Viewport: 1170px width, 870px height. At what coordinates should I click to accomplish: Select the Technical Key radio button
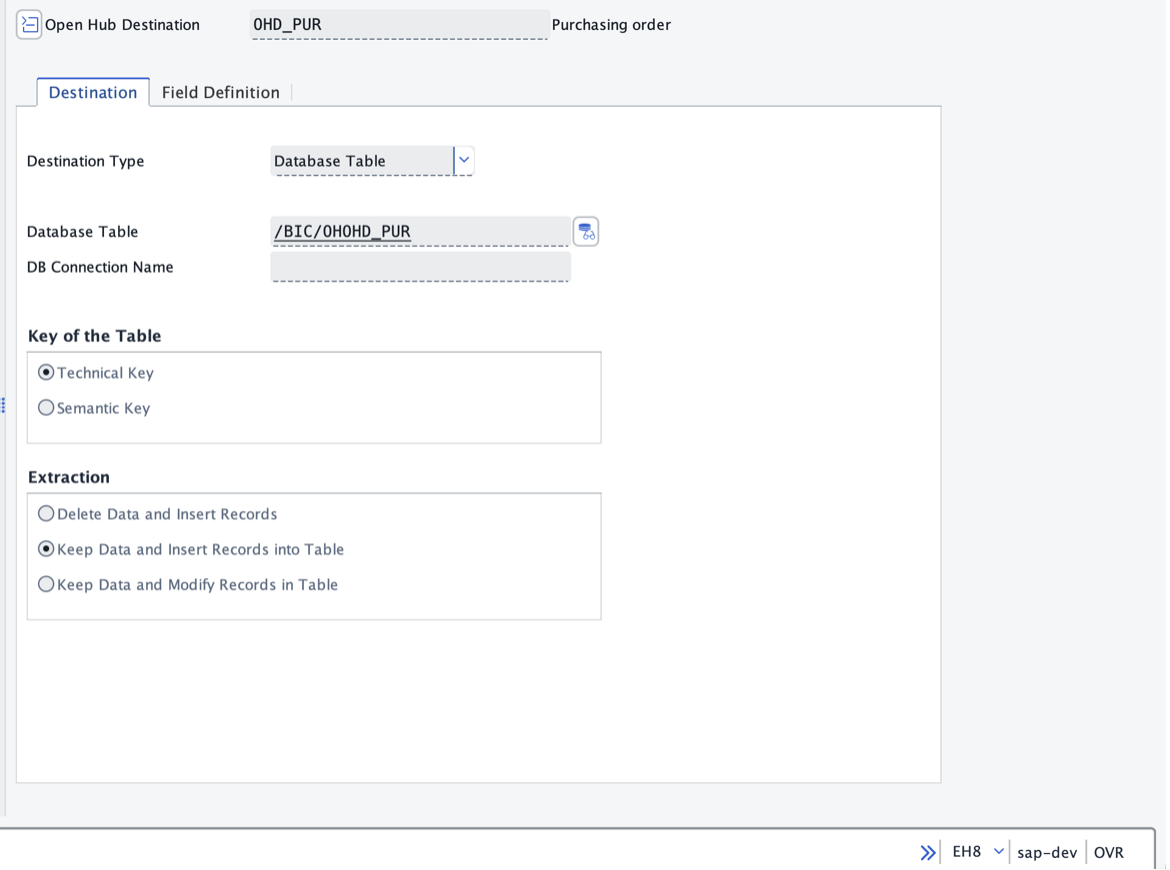click(46, 372)
